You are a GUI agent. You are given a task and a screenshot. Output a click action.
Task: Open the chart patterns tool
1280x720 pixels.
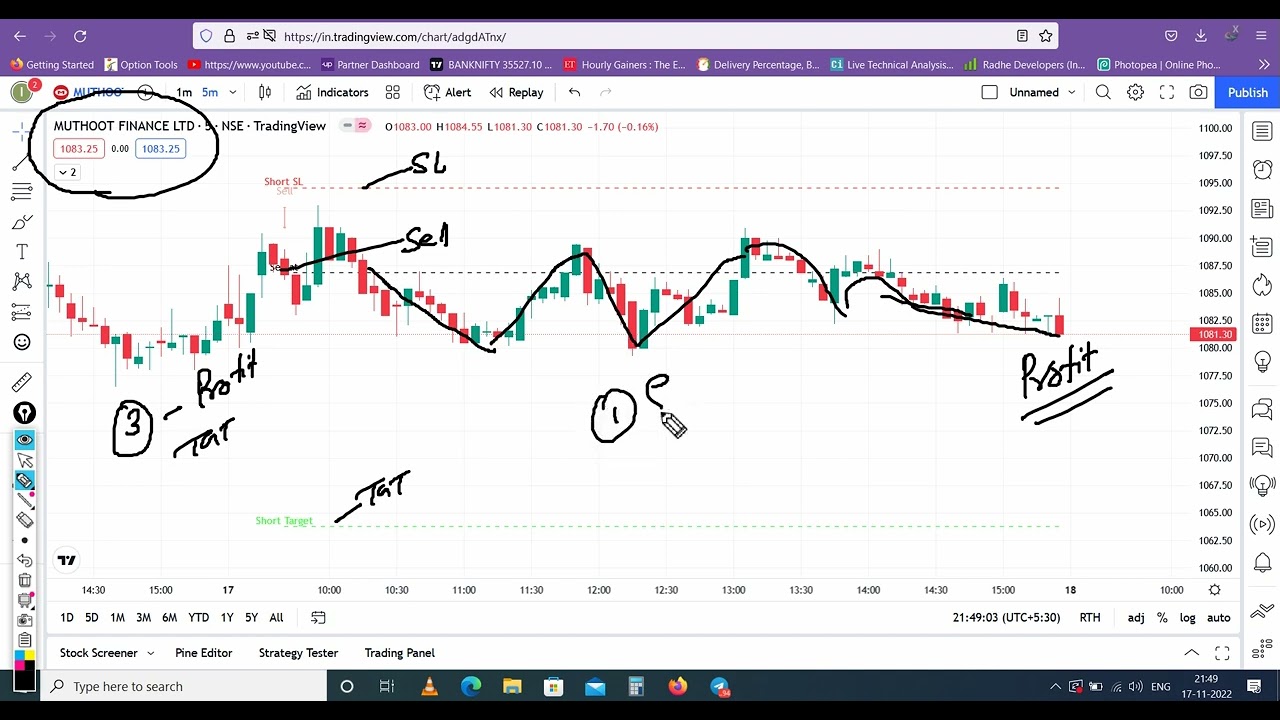[21, 282]
